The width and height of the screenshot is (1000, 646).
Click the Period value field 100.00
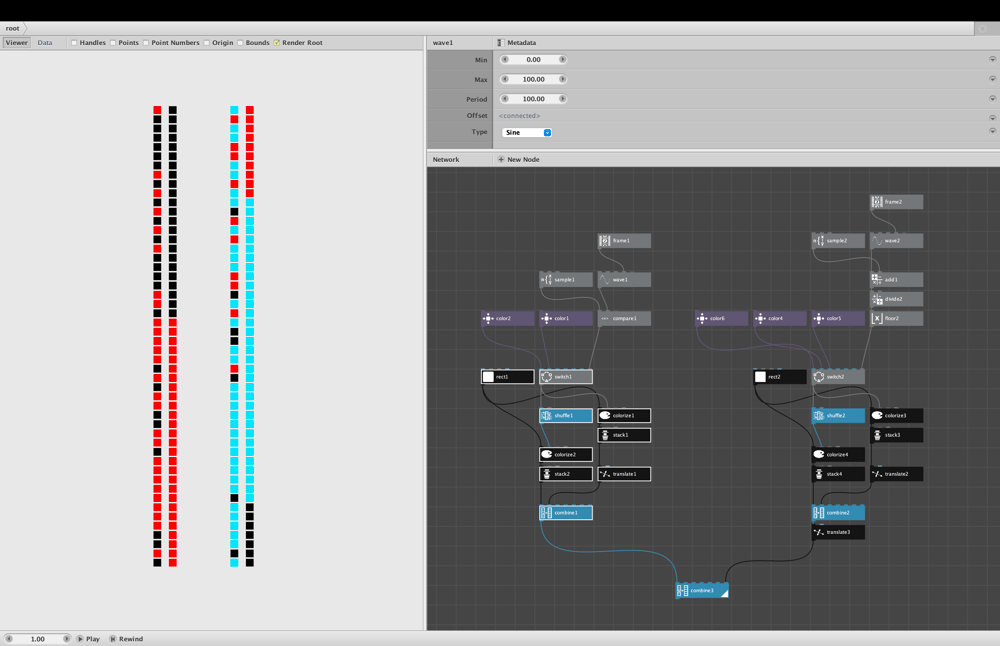[x=534, y=99]
